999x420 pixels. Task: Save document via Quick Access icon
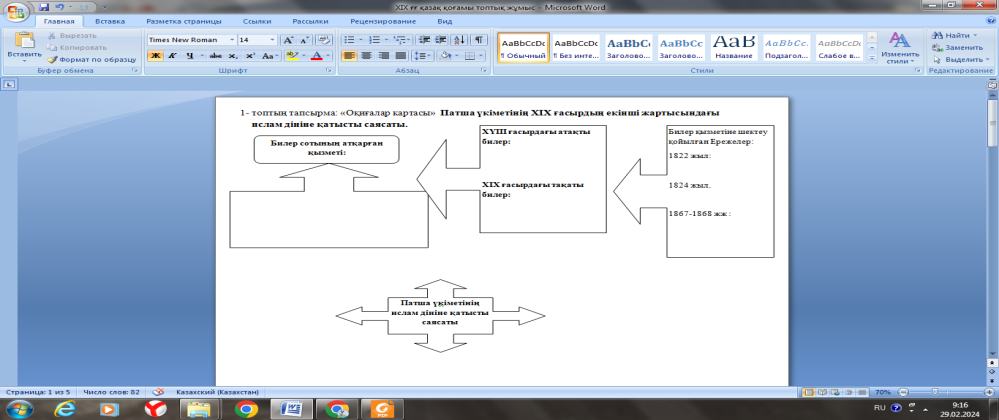pos(44,7)
